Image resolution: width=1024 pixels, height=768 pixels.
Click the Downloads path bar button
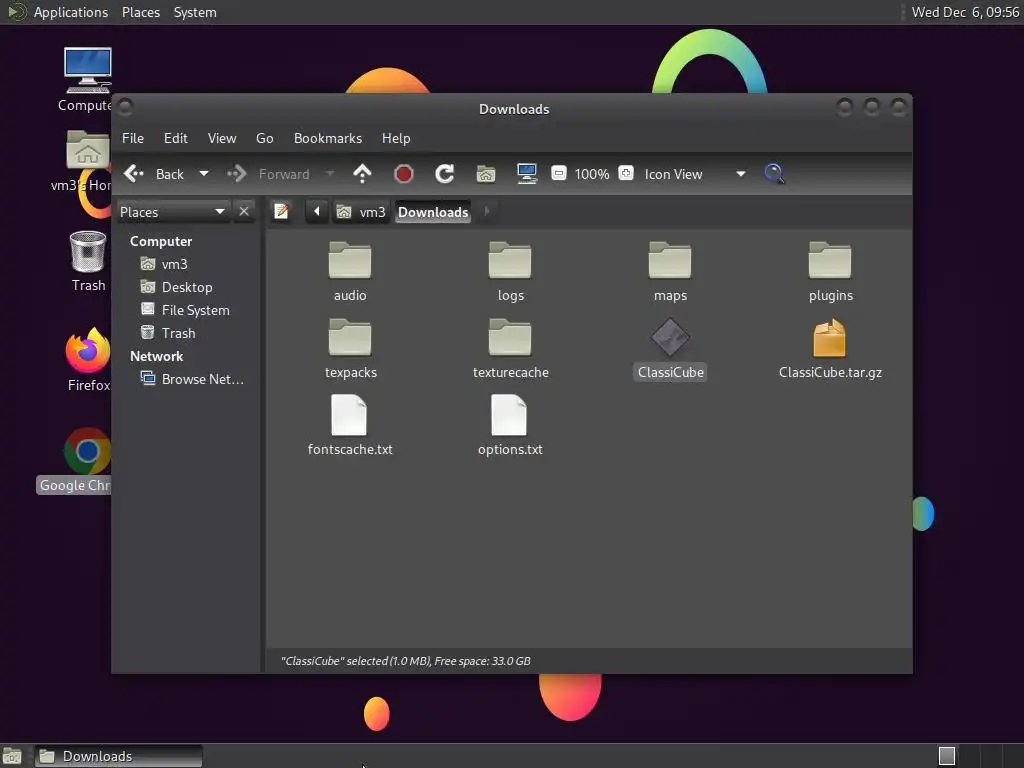click(433, 212)
